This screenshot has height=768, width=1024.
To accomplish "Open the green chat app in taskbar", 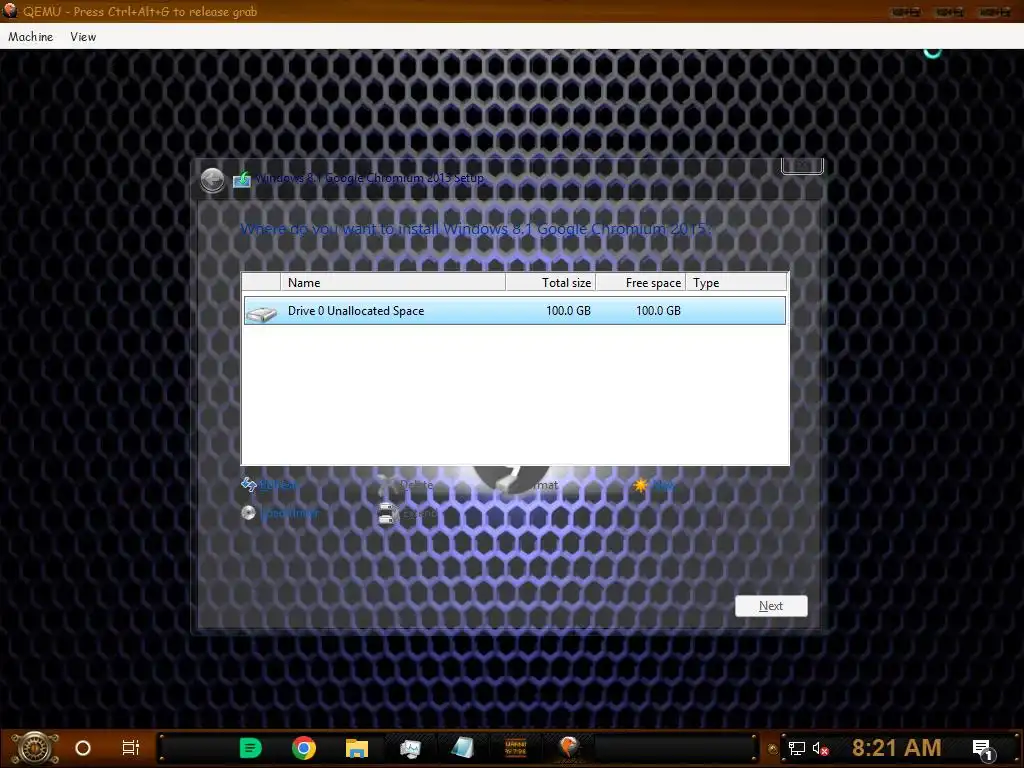I will [x=250, y=748].
